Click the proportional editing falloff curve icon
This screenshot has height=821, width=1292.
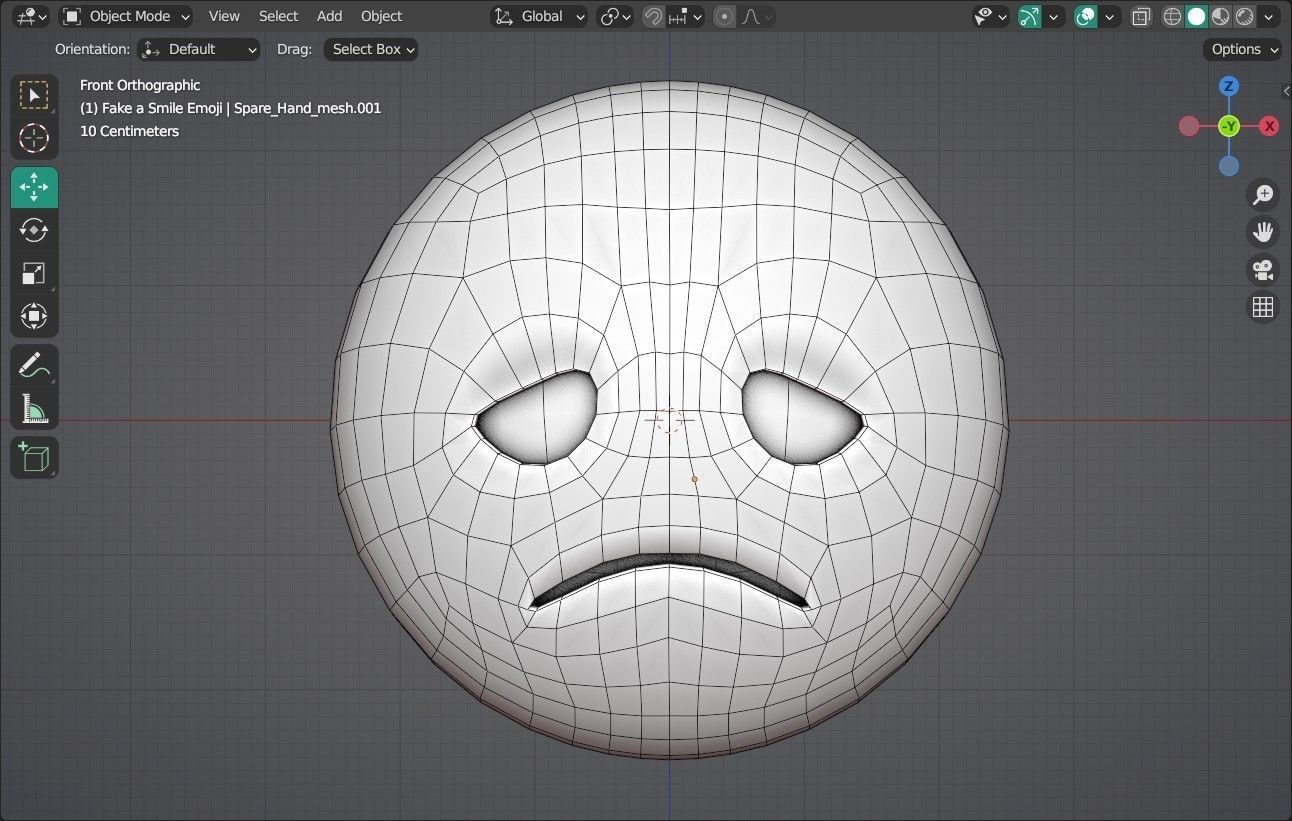click(753, 16)
